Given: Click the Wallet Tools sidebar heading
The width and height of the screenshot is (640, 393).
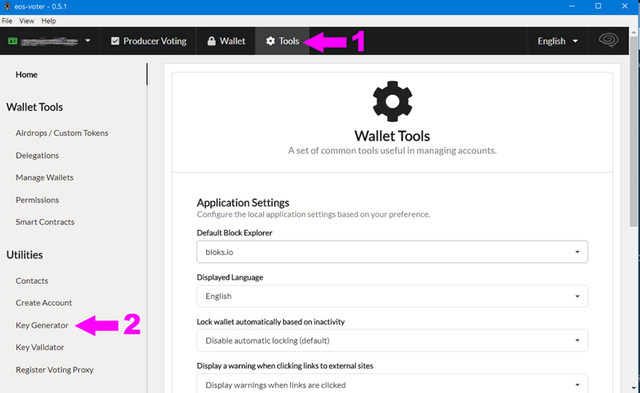Looking at the screenshot, I should [35, 107].
